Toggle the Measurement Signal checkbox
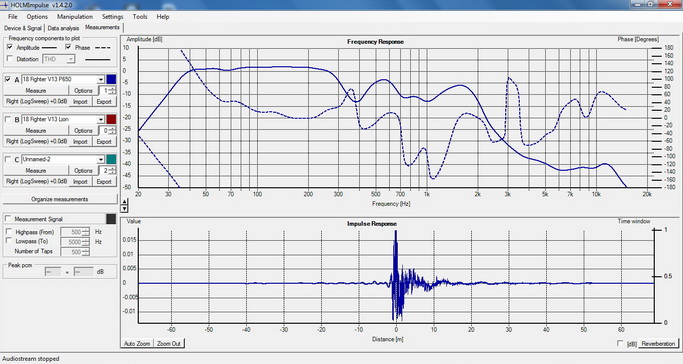 (8, 219)
